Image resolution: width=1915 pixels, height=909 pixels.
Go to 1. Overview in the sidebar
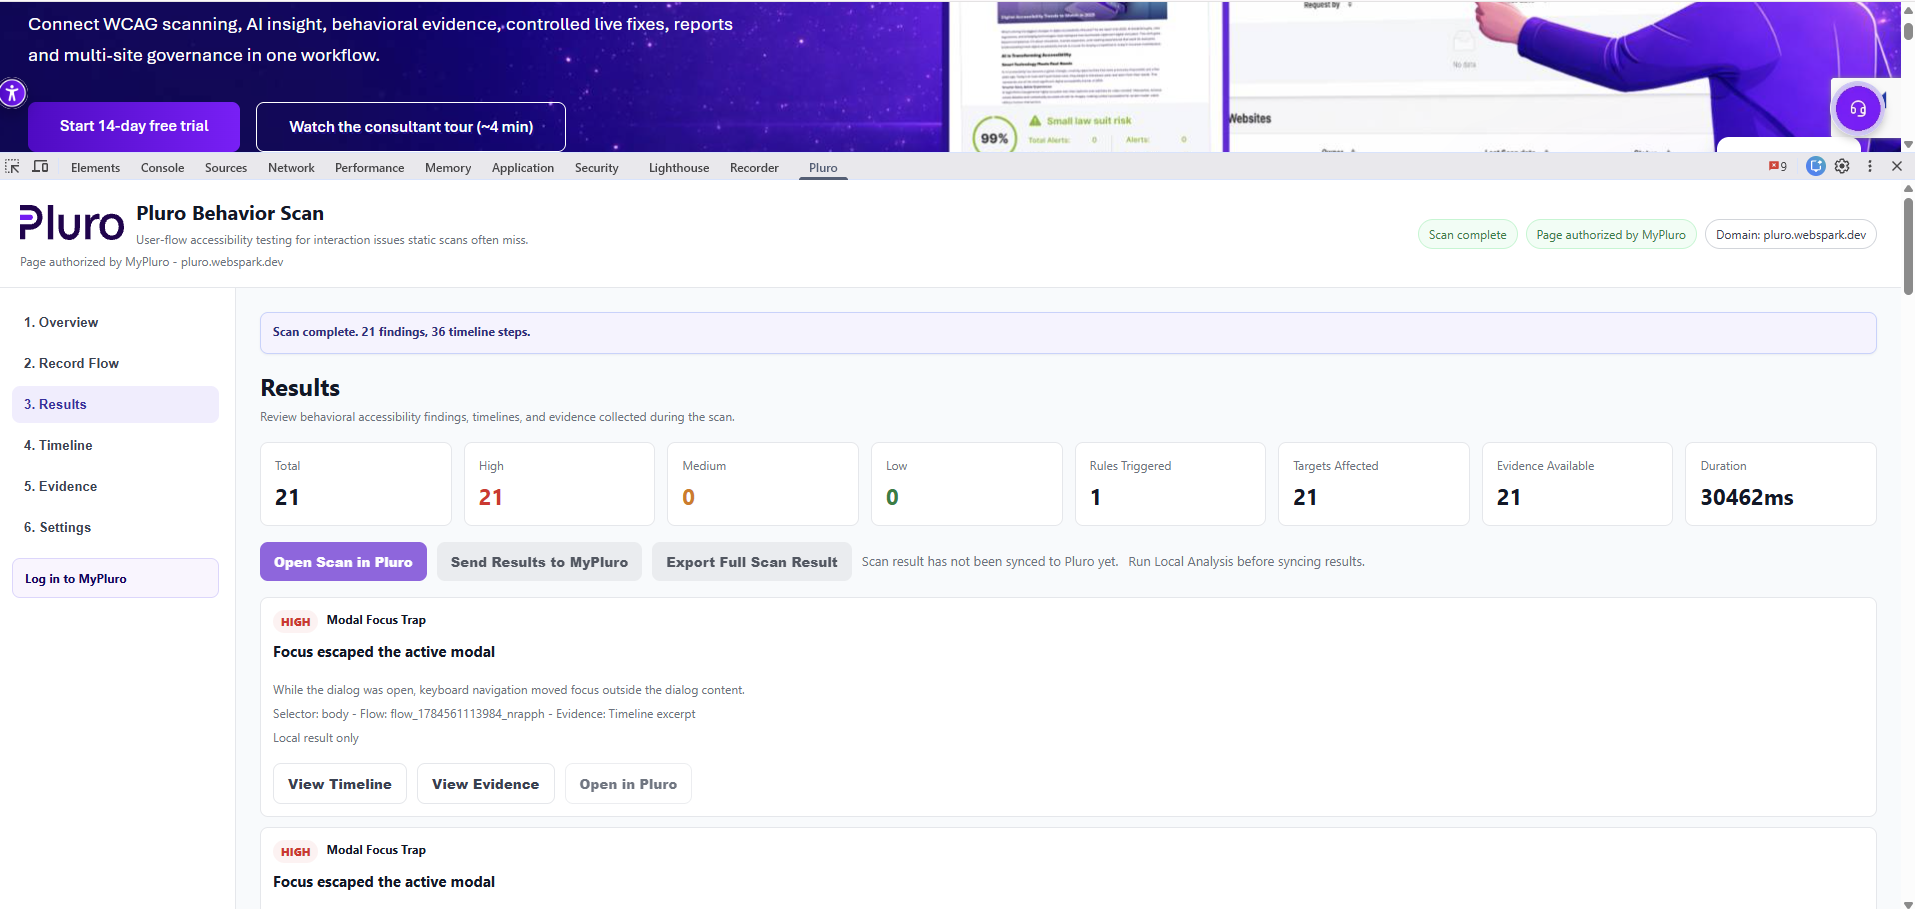(x=115, y=322)
